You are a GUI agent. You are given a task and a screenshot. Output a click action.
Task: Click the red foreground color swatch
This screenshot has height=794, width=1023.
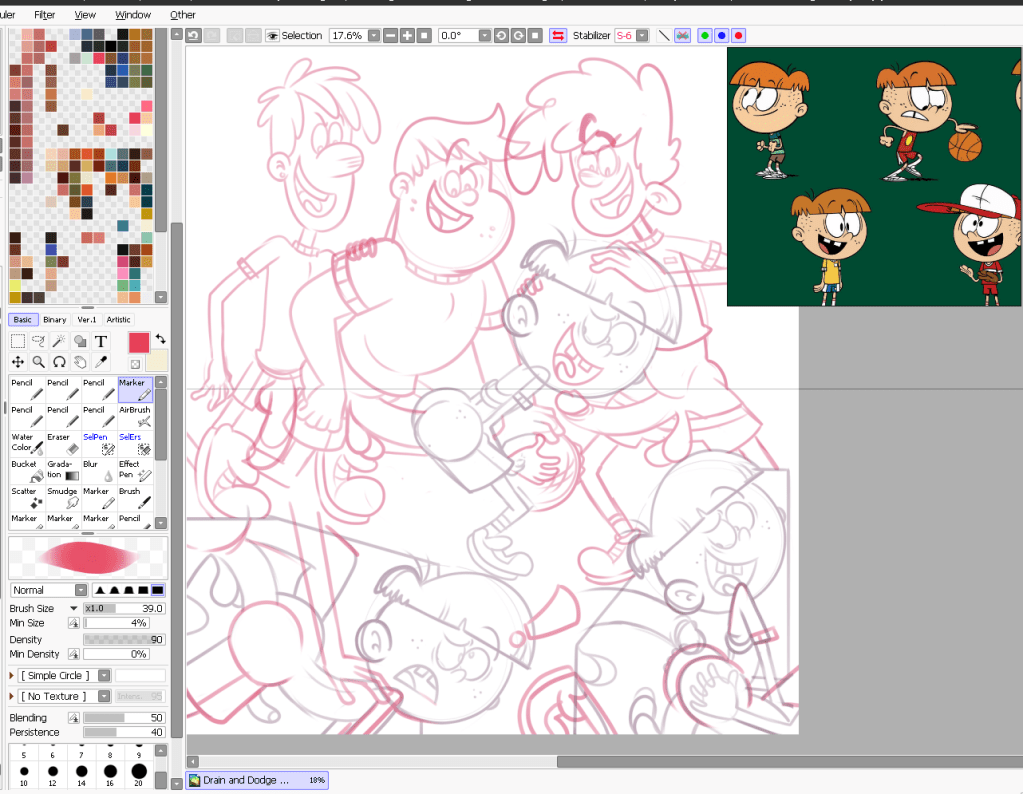pos(138,342)
